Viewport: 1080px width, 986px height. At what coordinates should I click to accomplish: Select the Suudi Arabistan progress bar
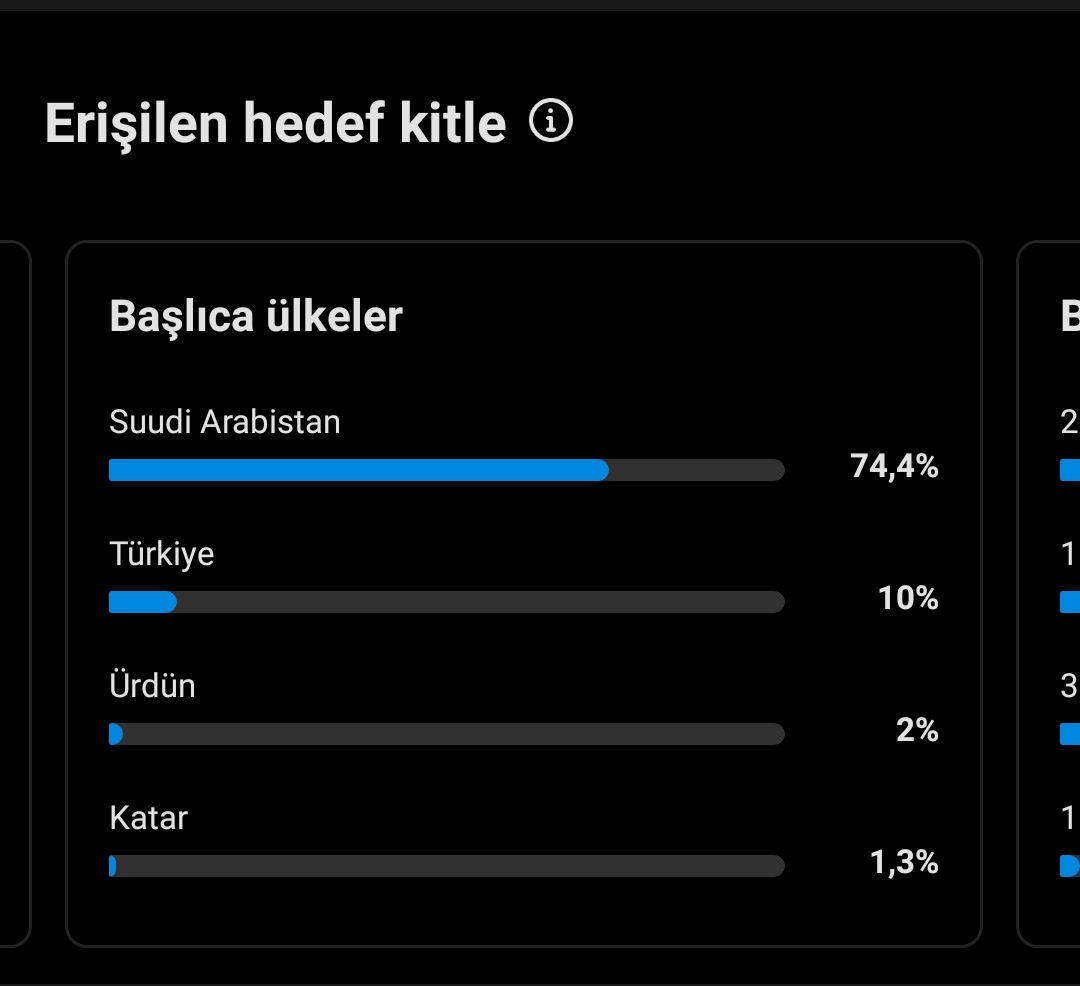pos(446,470)
